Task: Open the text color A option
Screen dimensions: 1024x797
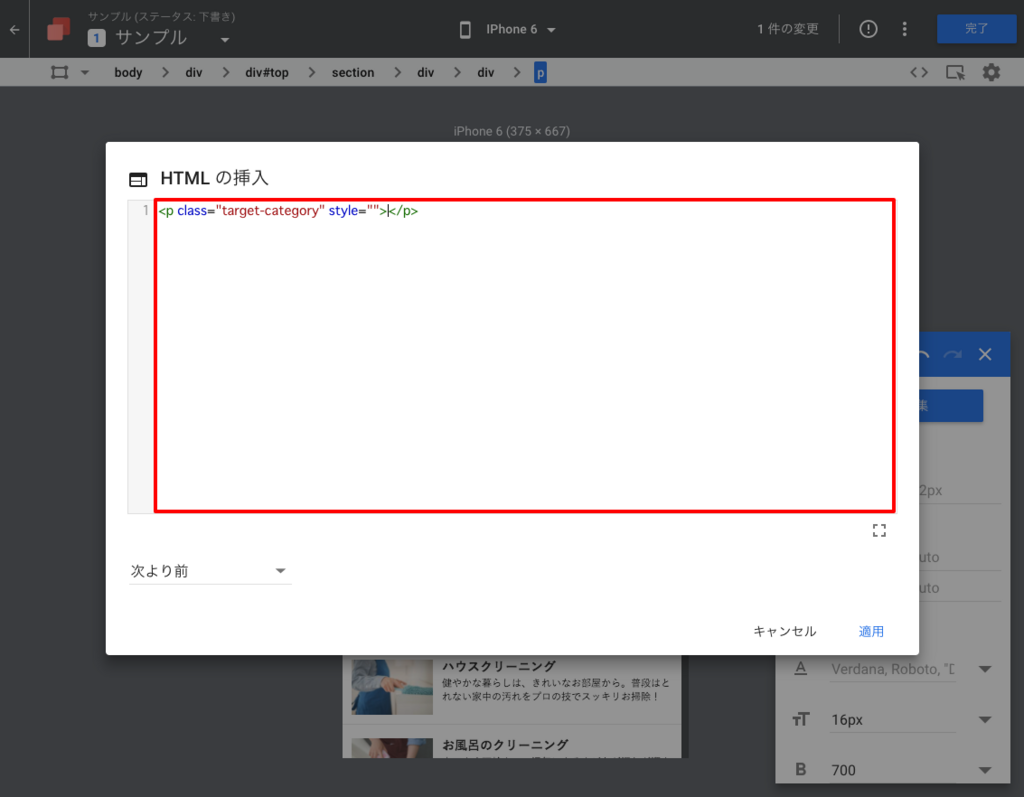Action: click(801, 668)
